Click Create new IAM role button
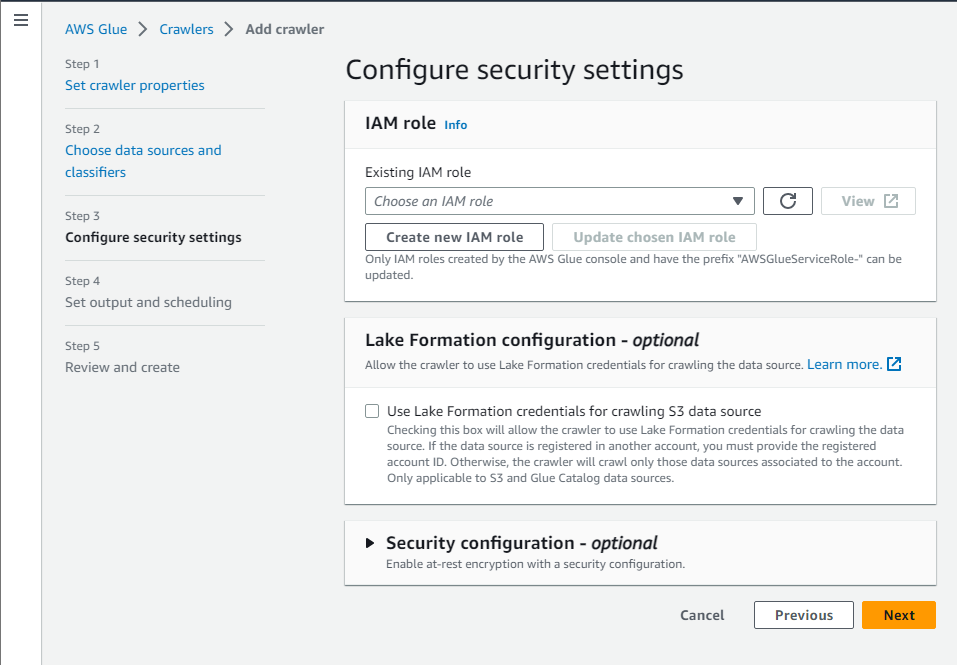 [x=454, y=237]
